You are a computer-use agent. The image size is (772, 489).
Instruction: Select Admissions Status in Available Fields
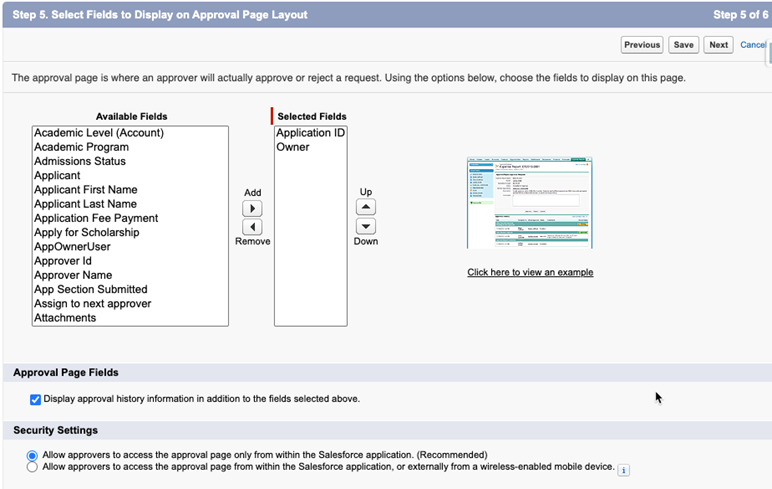[x=80, y=161]
